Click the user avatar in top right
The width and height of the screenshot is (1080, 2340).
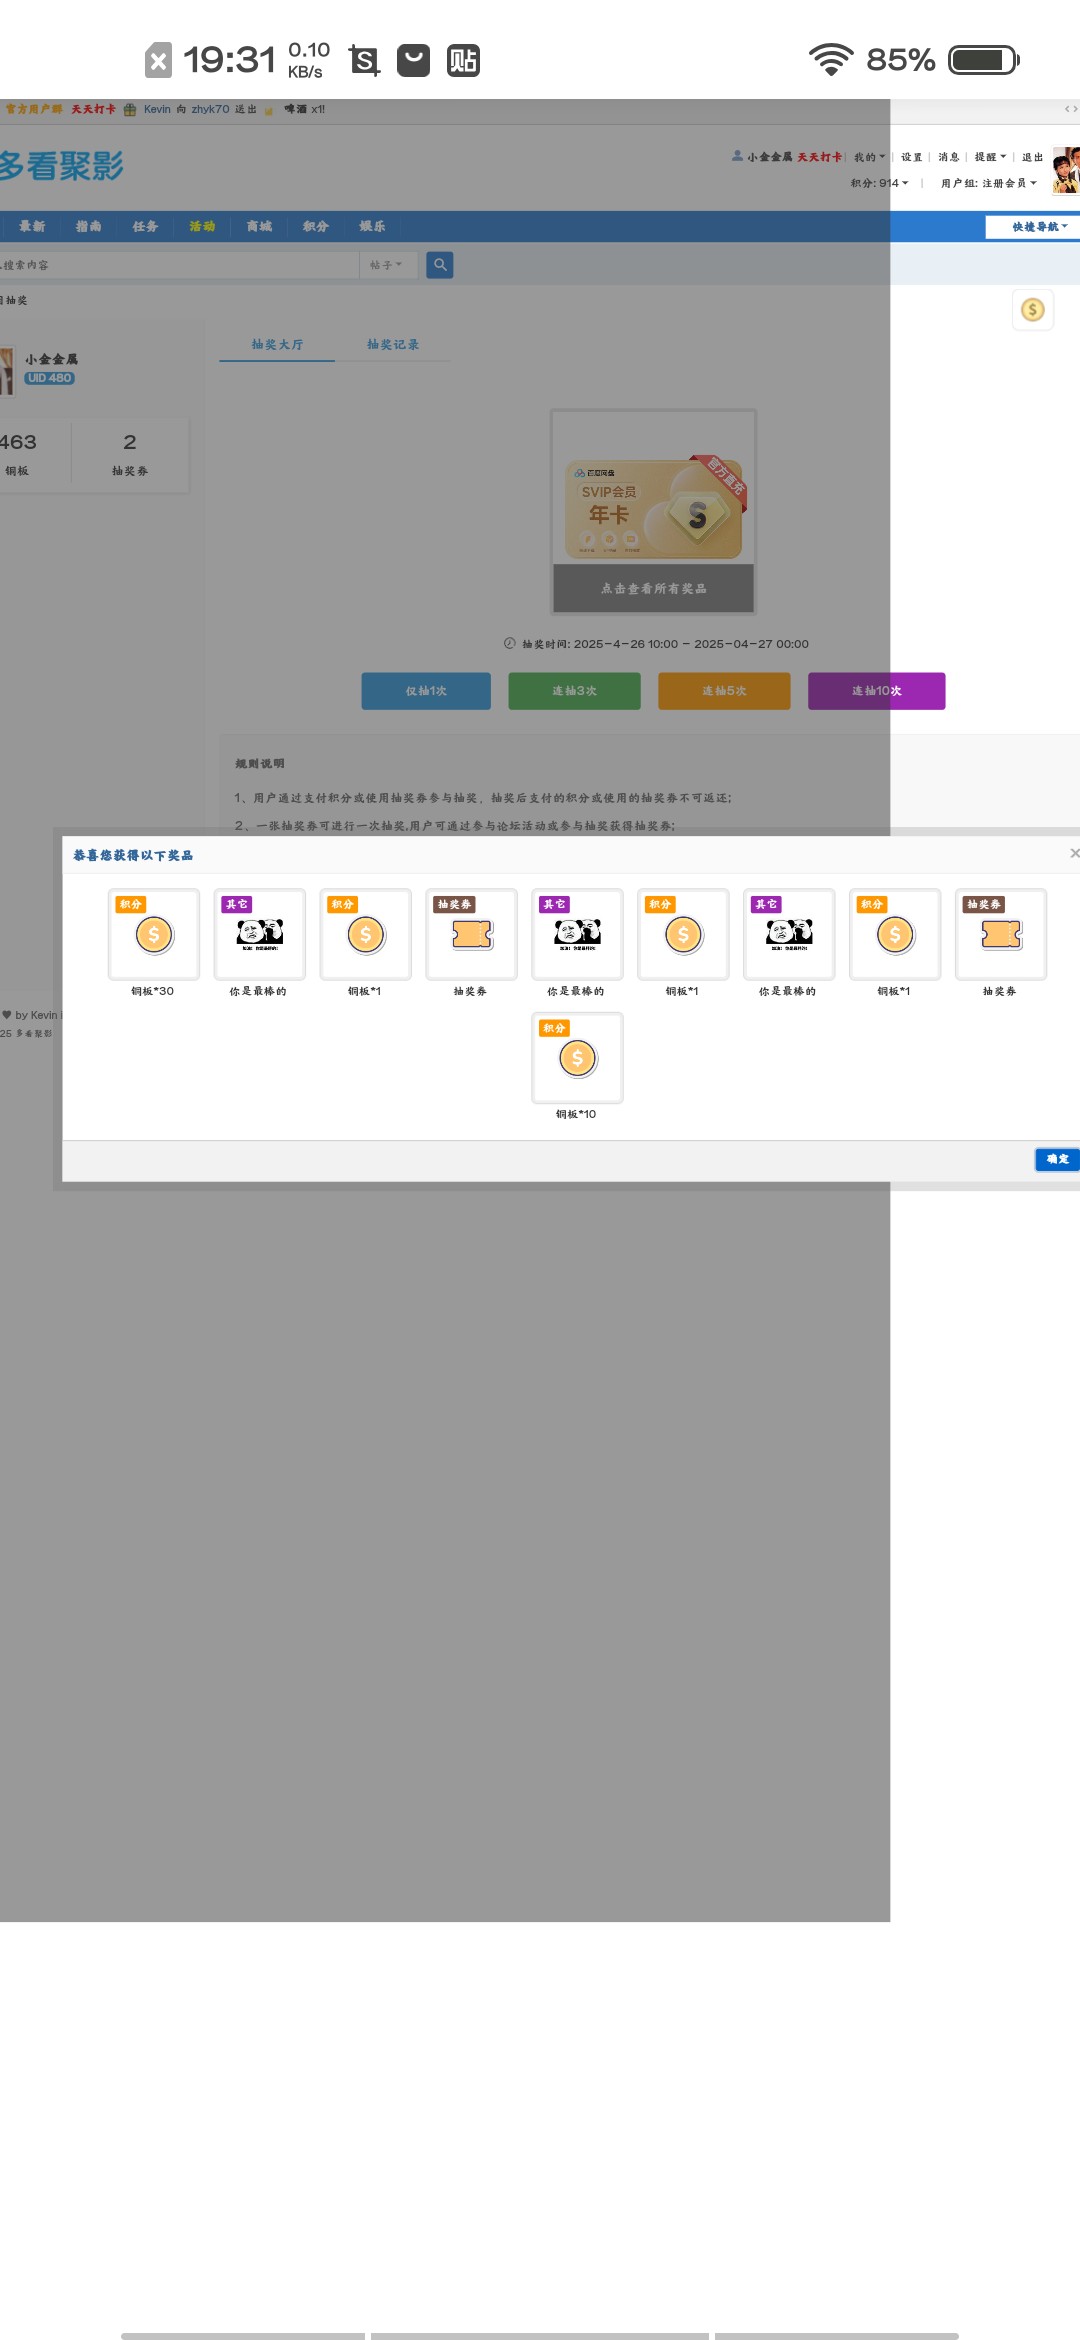[x=1066, y=170]
